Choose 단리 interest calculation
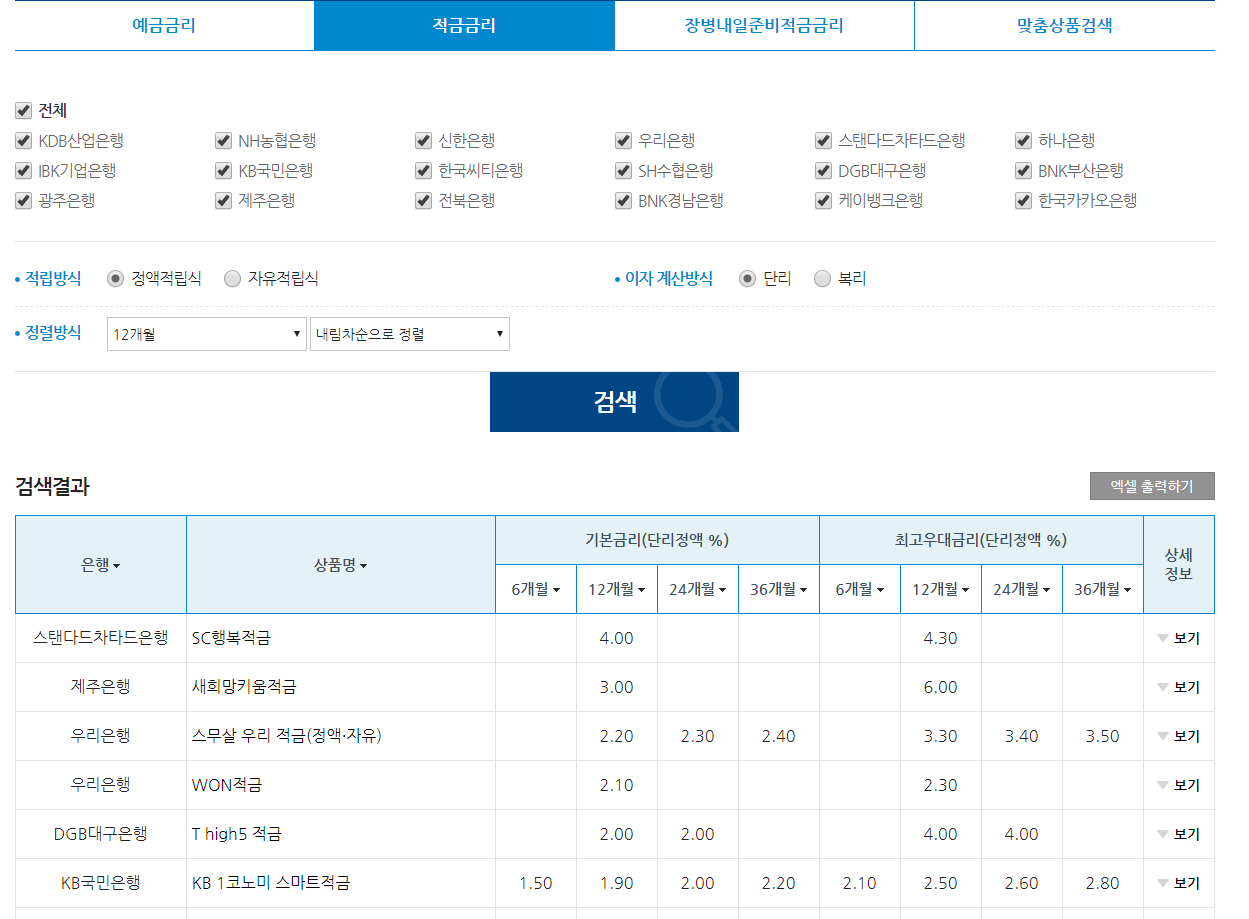The width and height of the screenshot is (1249, 919). [x=747, y=279]
